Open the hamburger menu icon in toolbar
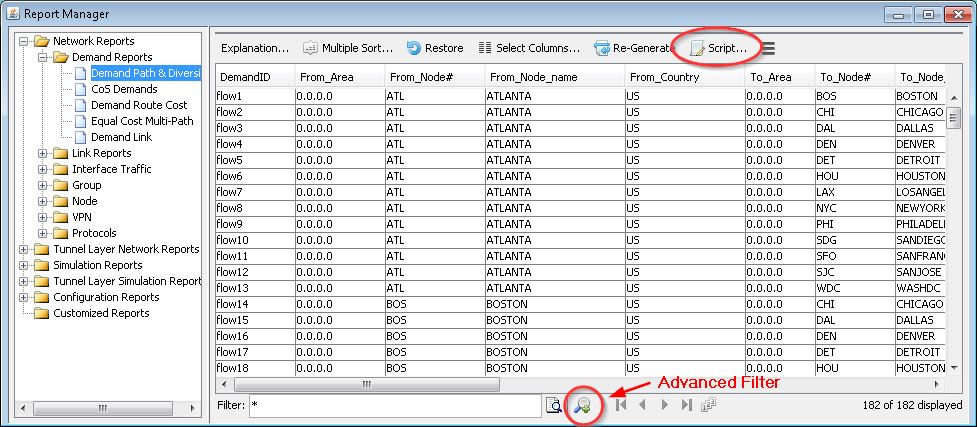Viewport: 977px width, 427px height. (768, 48)
